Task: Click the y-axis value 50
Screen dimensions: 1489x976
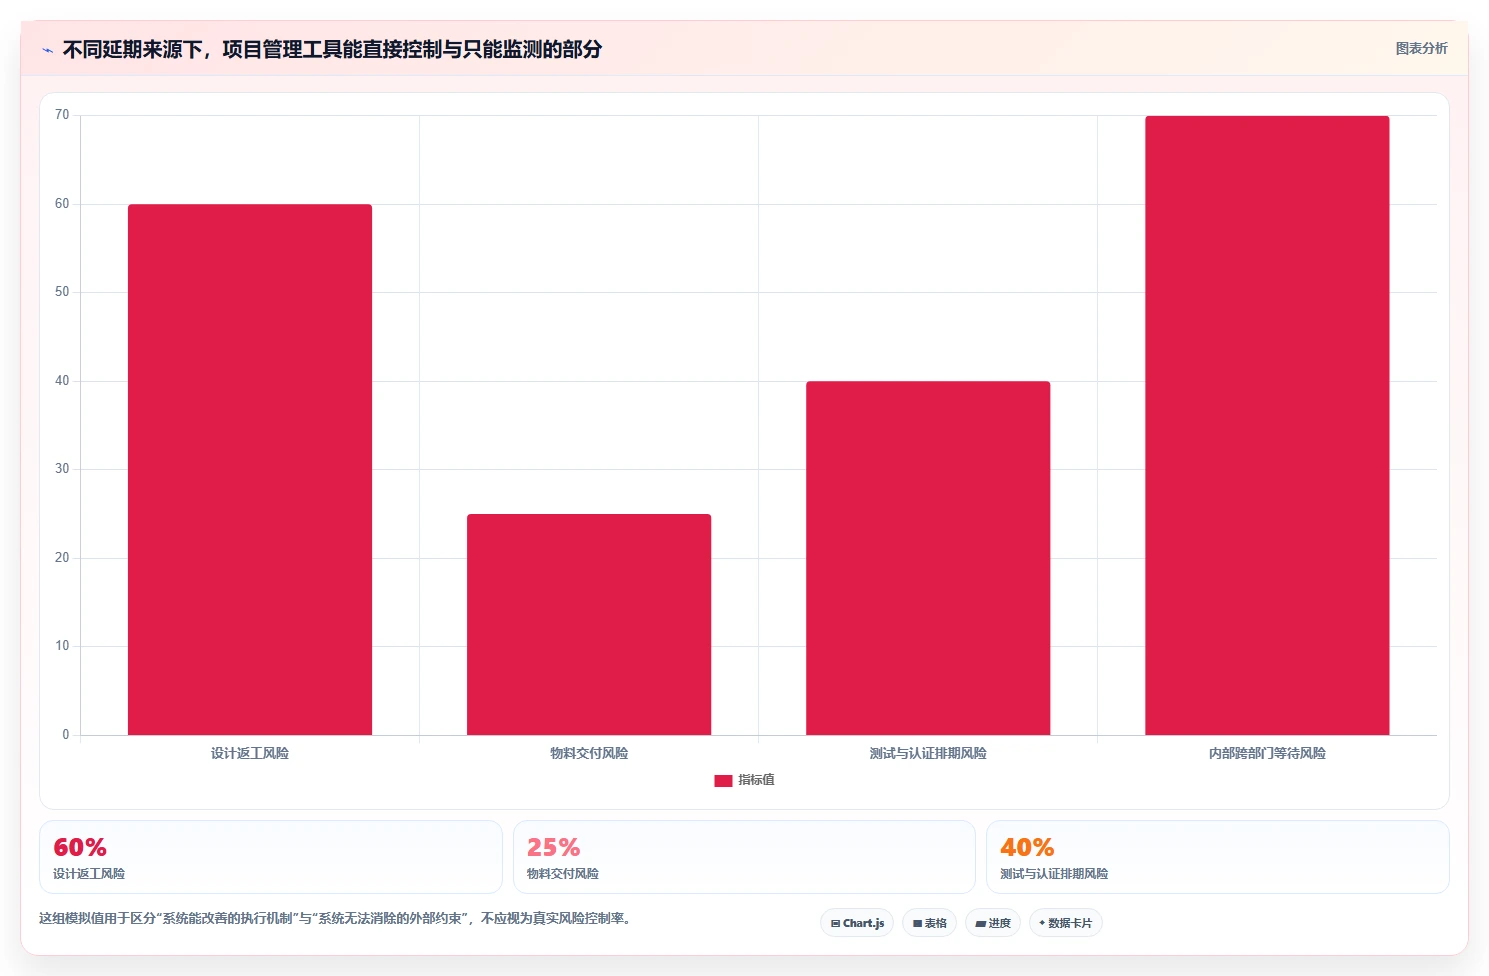Action: pos(62,292)
